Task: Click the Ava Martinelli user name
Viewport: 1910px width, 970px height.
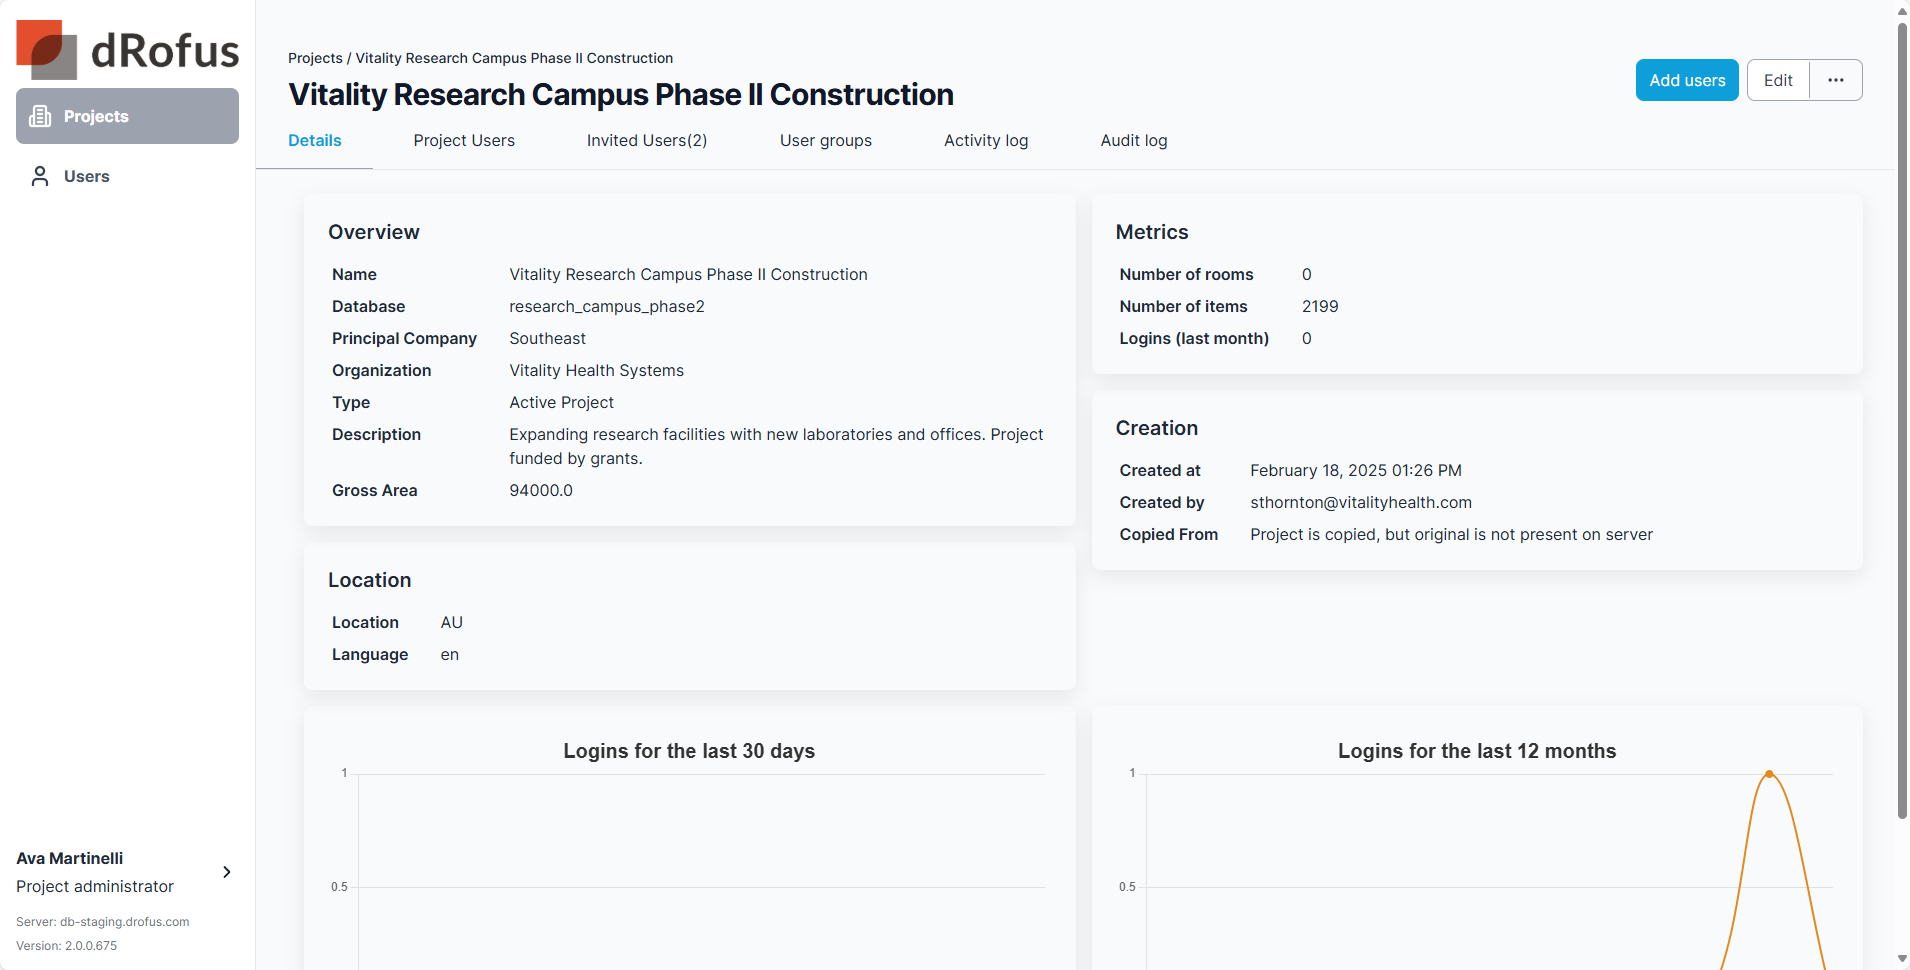Action: pos(70,858)
